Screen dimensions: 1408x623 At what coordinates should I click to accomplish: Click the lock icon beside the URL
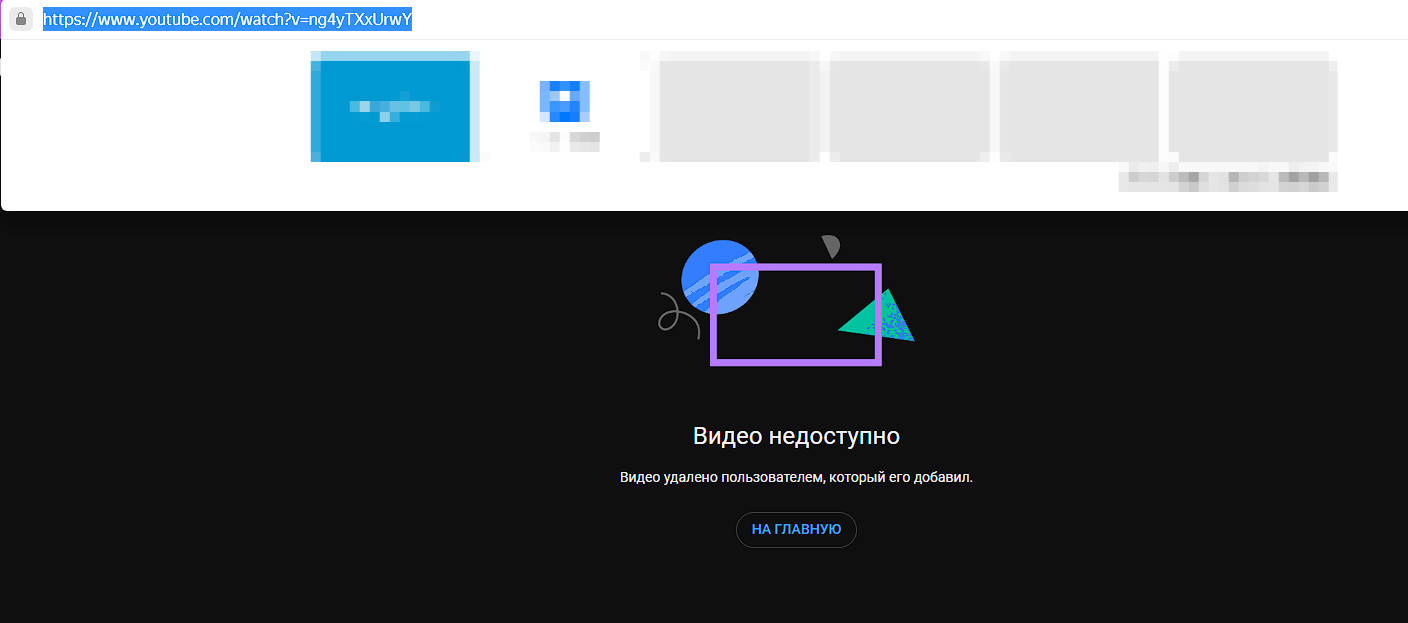[22, 20]
